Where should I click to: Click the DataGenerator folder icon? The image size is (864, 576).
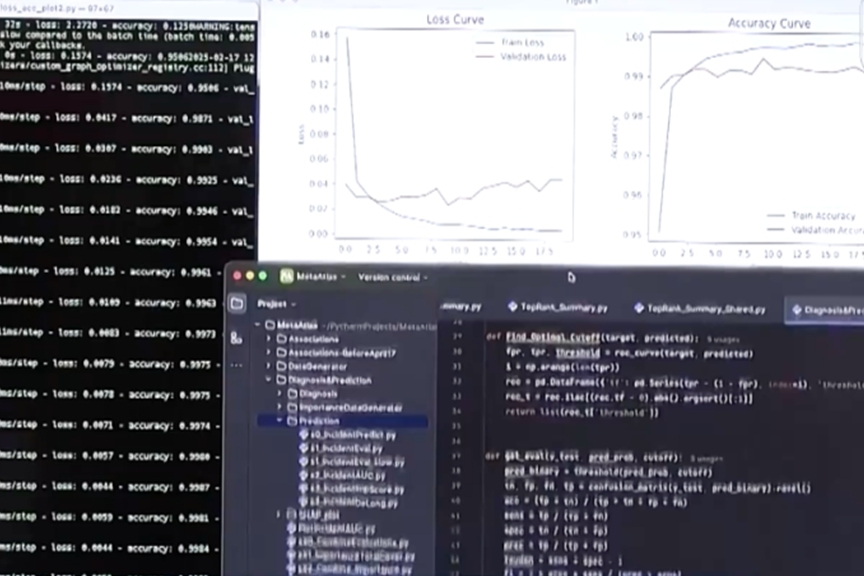tap(281, 366)
